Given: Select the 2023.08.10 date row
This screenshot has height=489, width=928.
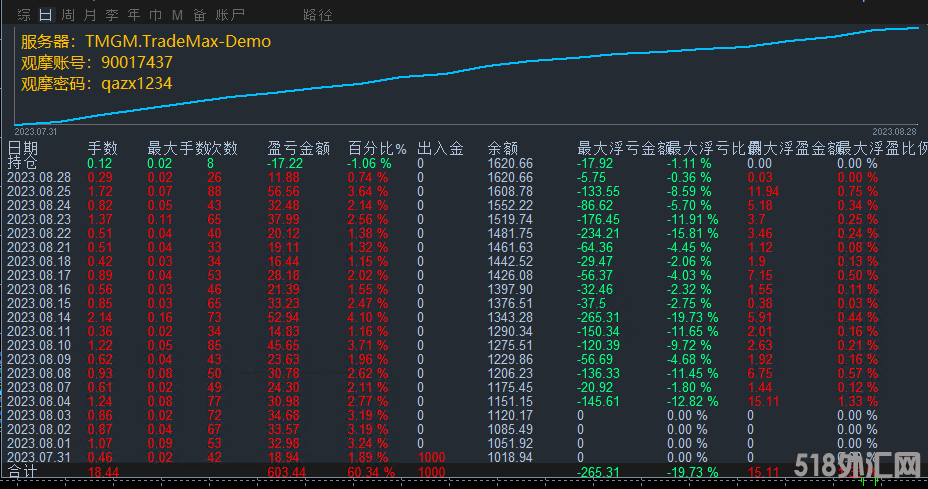Looking at the screenshot, I should [x=38, y=346].
